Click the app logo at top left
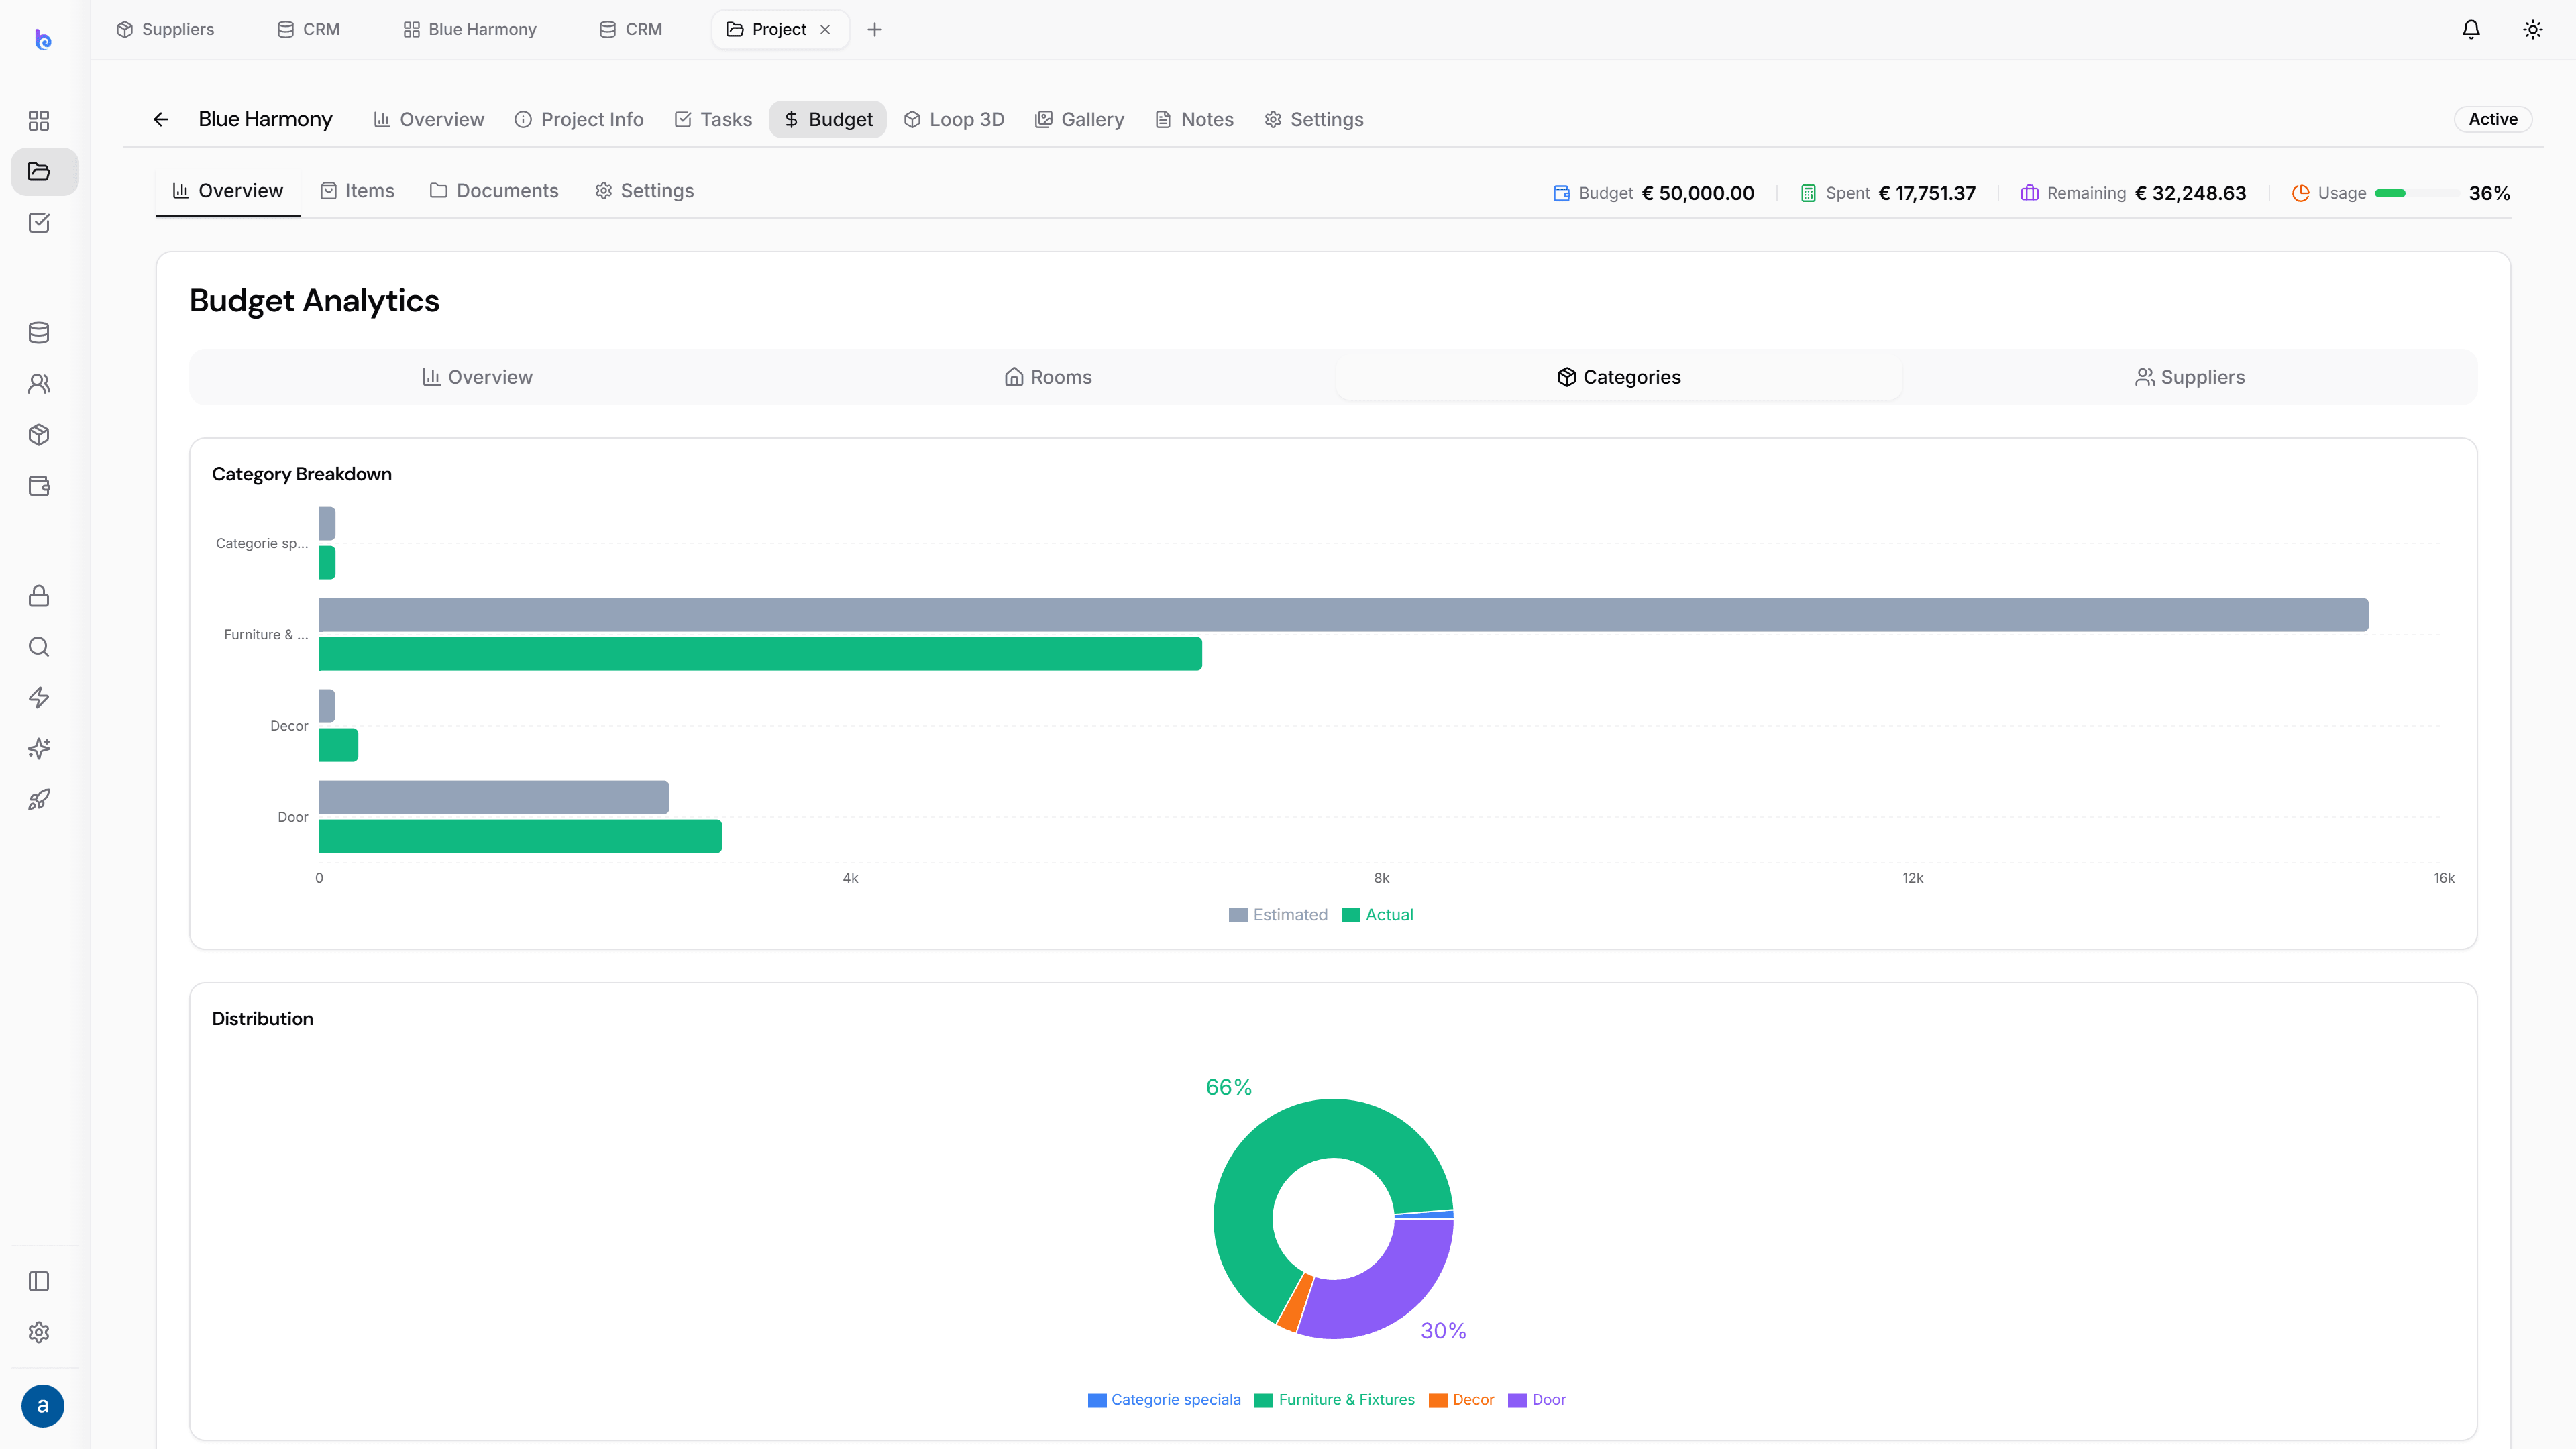The image size is (2576, 1449). [43, 40]
